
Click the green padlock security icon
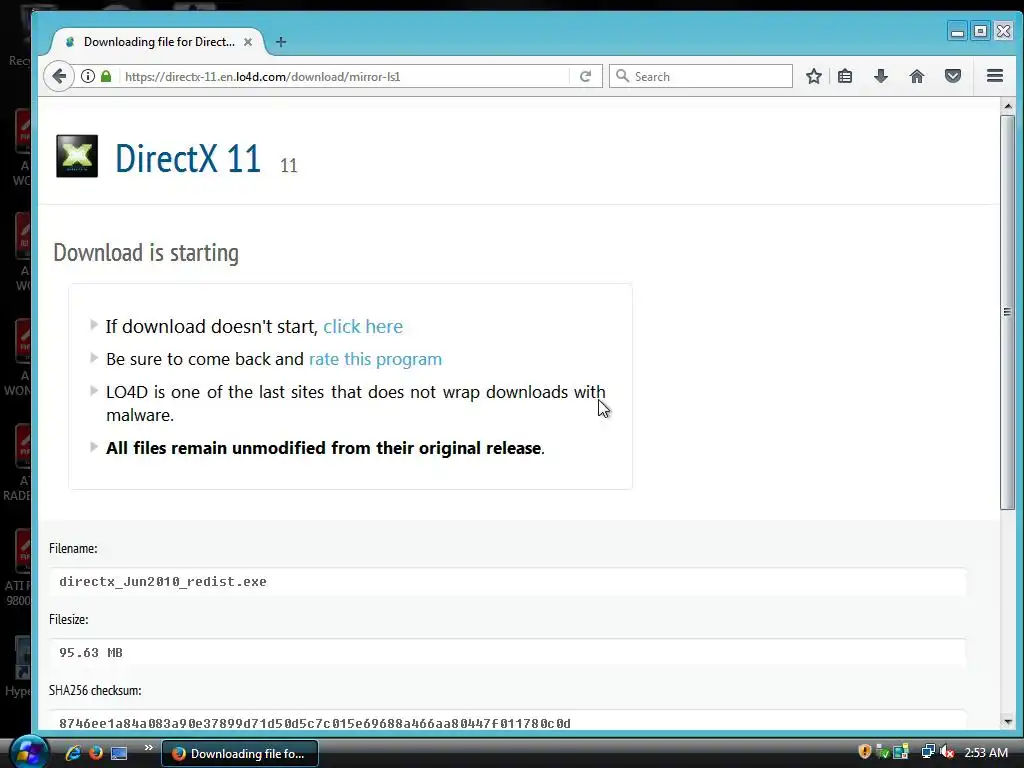[x=106, y=76]
